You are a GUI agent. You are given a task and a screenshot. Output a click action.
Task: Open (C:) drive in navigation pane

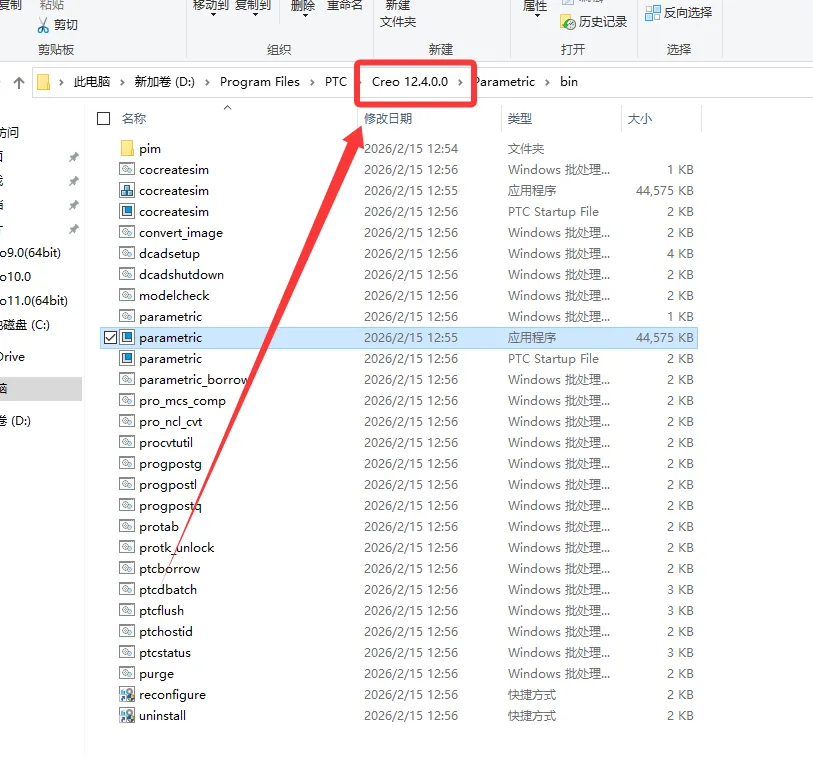click(25, 325)
